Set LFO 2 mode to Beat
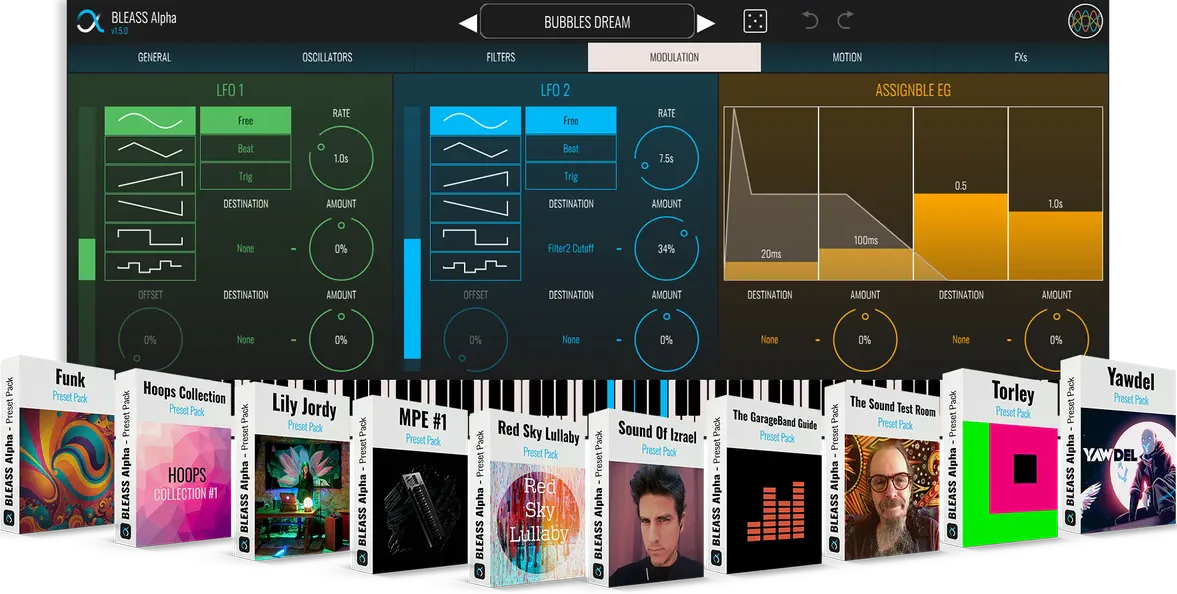The height and width of the screenshot is (594, 1177). 570,149
